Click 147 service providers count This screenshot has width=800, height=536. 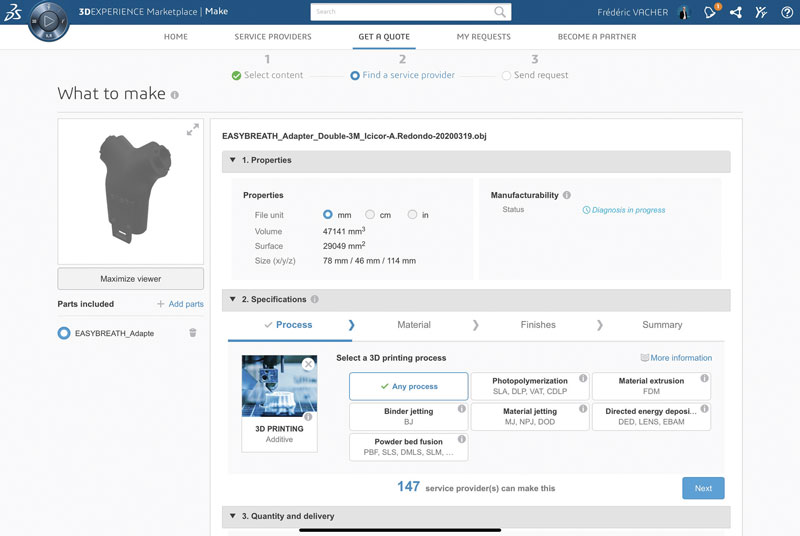[x=409, y=487]
